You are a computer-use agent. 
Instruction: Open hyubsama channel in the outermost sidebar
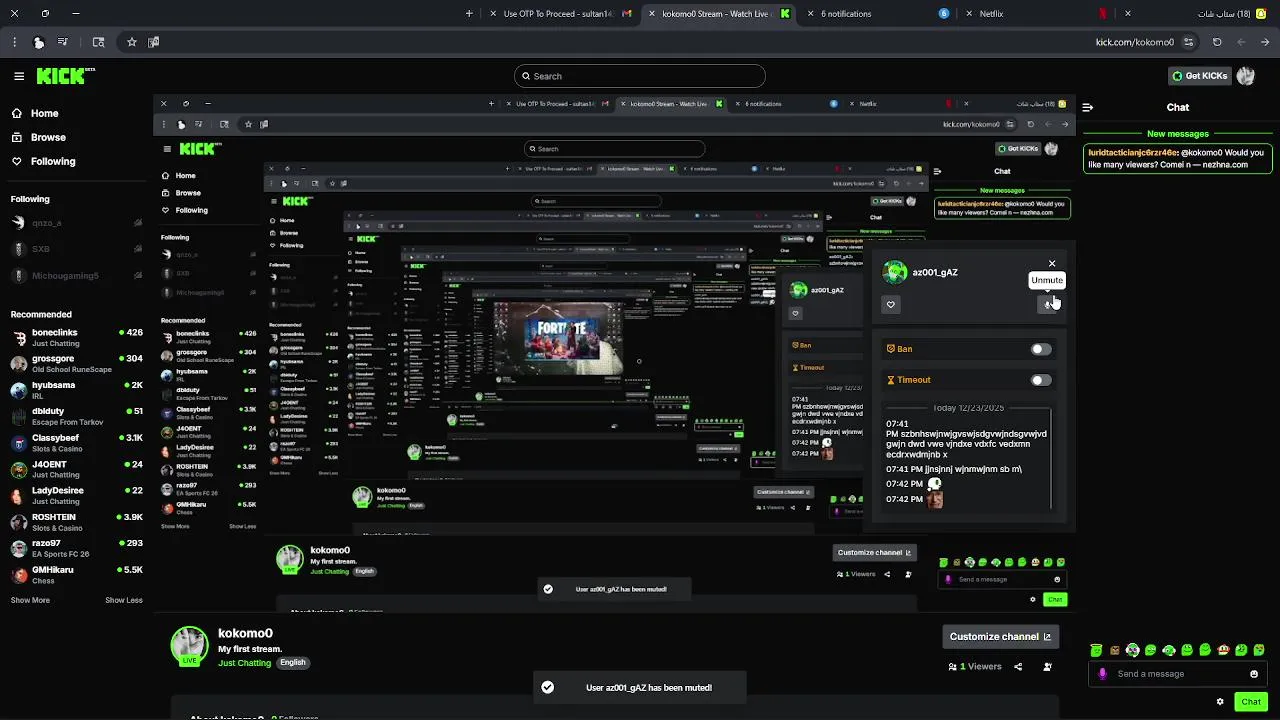77,390
